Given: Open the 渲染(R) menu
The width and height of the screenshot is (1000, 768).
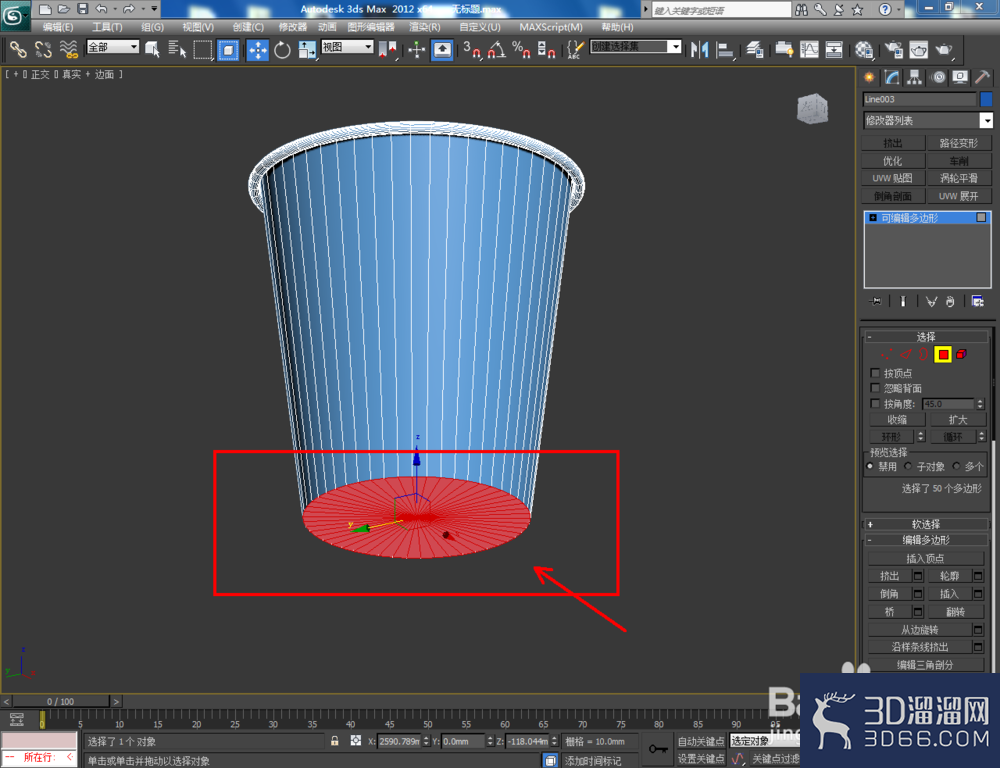Looking at the screenshot, I should point(425,27).
